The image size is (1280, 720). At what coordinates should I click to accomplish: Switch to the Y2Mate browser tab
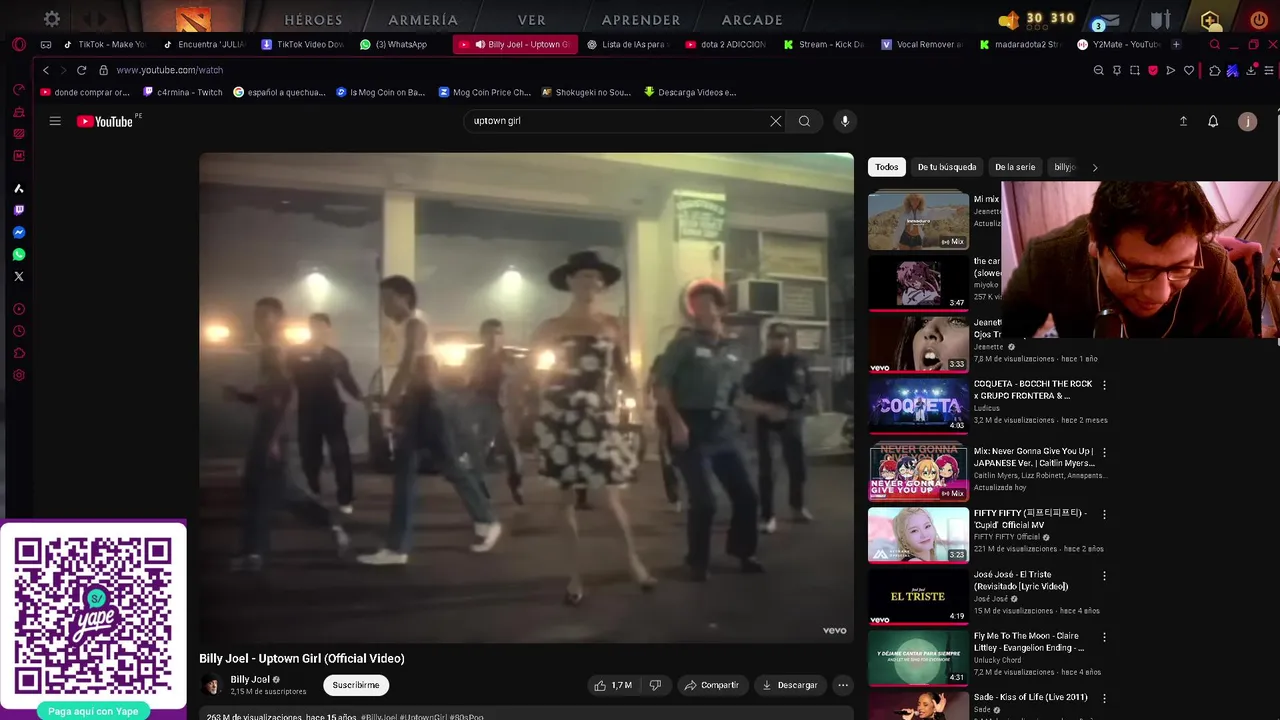[x=1119, y=44]
